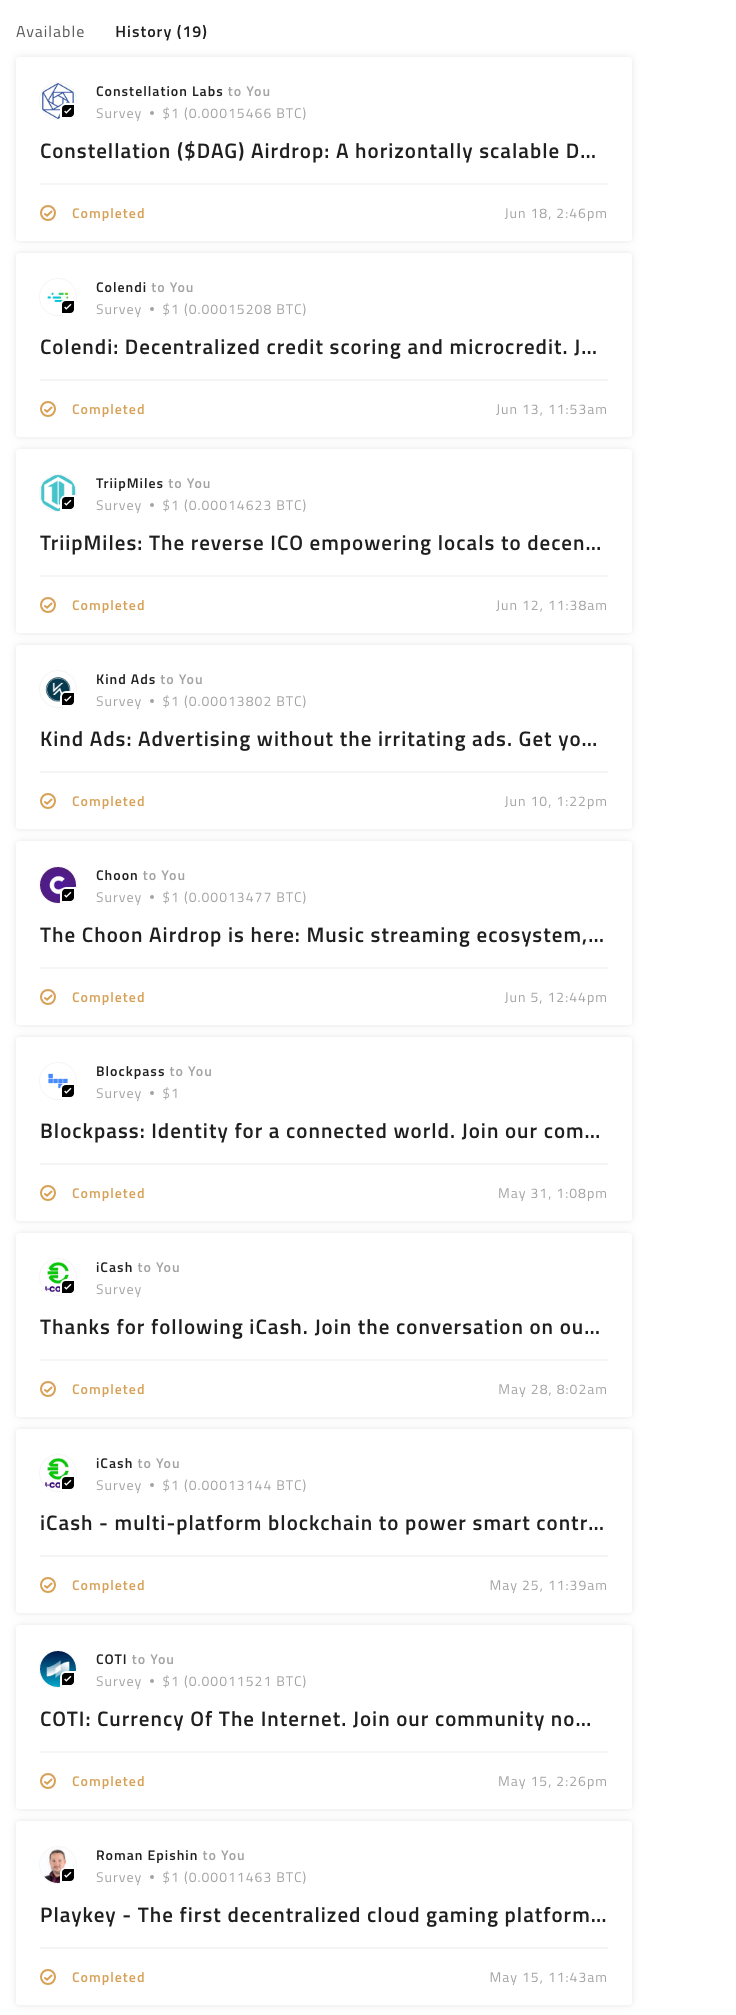
Task: Click the Blockpass logo icon
Action: (58, 1080)
